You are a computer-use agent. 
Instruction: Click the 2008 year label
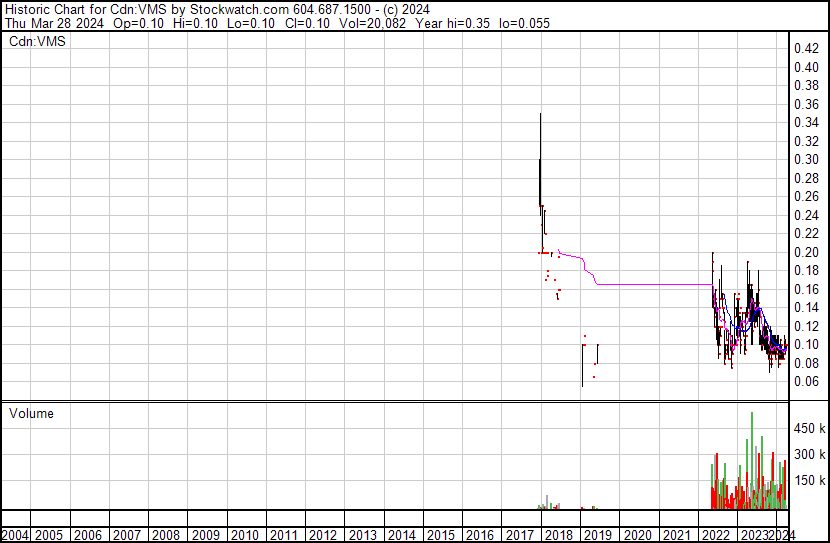[166, 535]
